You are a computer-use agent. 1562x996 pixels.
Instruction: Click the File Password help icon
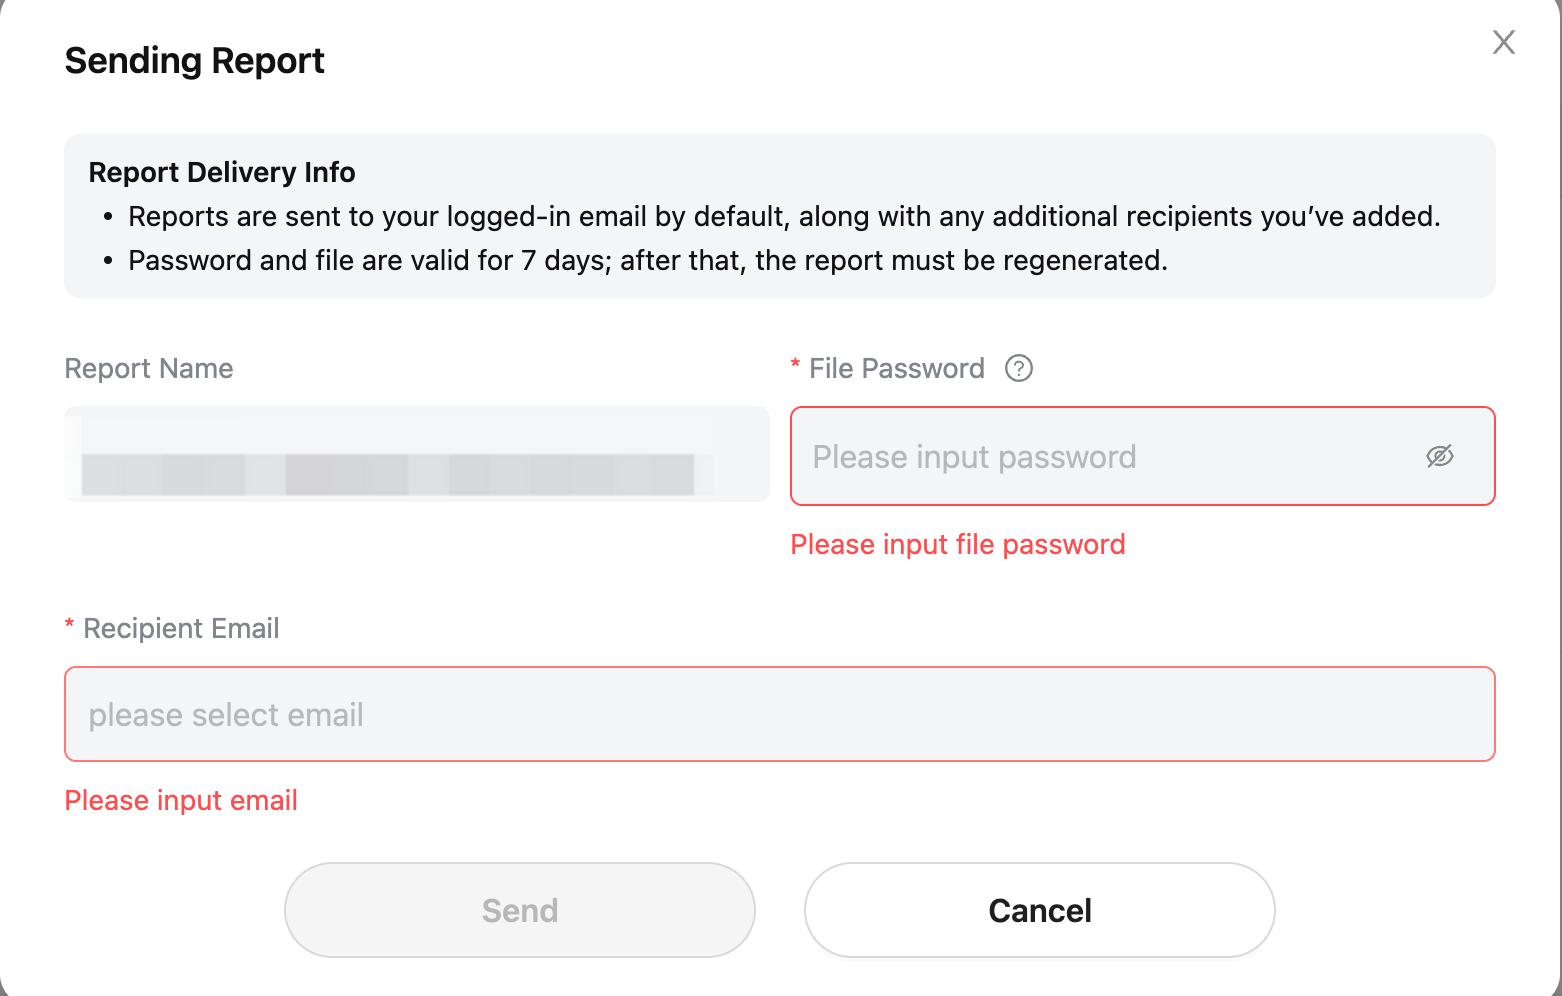[x=1018, y=368]
